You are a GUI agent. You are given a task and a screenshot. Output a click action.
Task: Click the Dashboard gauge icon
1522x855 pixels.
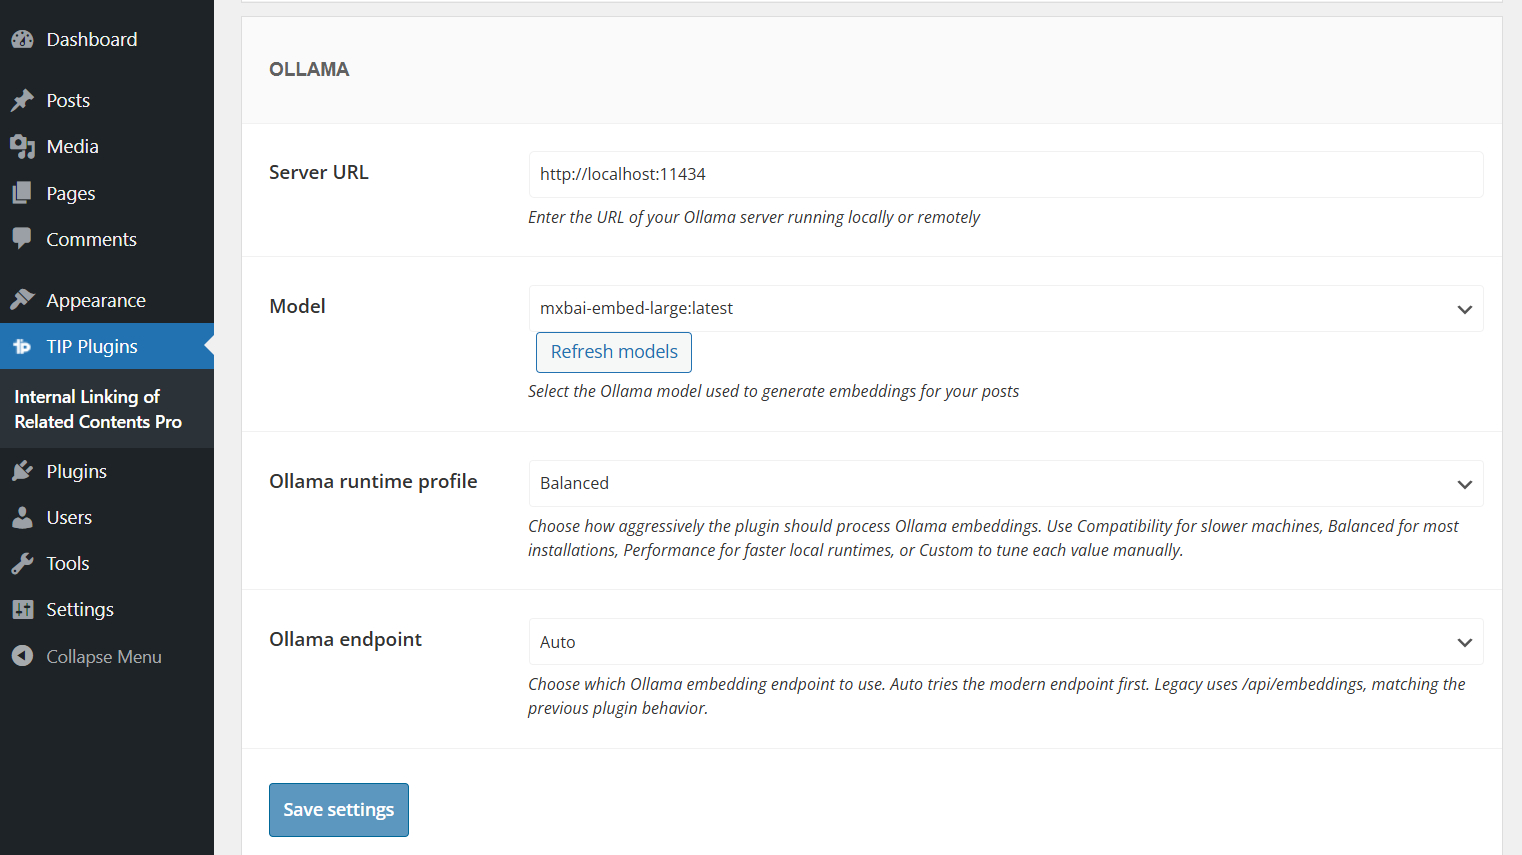(x=22, y=40)
